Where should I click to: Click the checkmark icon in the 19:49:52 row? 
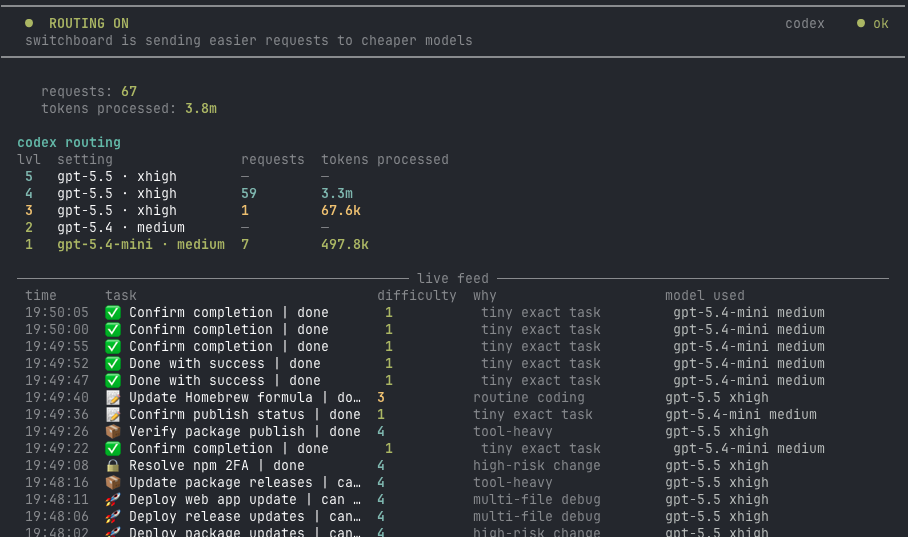(x=113, y=364)
